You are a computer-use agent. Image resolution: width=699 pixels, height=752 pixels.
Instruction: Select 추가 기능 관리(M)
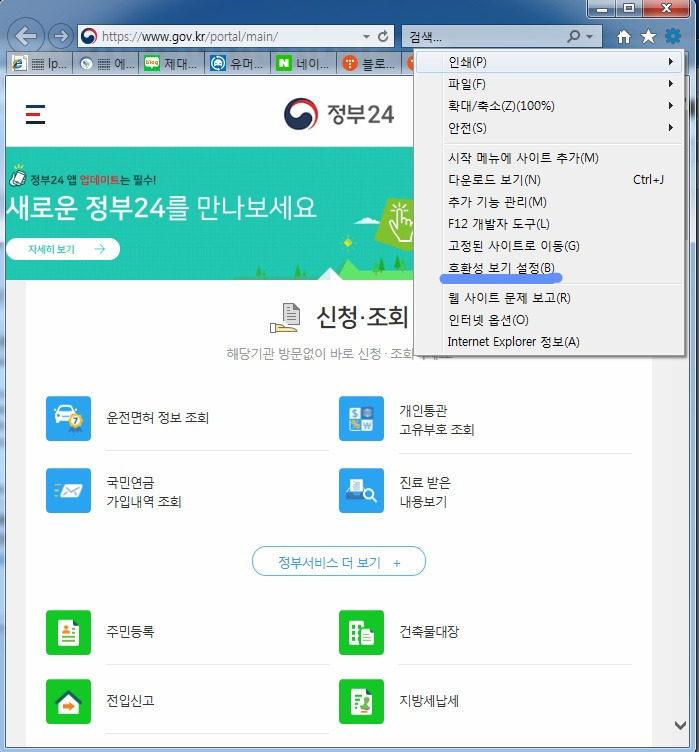pyautogui.click(x=549, y=202)
